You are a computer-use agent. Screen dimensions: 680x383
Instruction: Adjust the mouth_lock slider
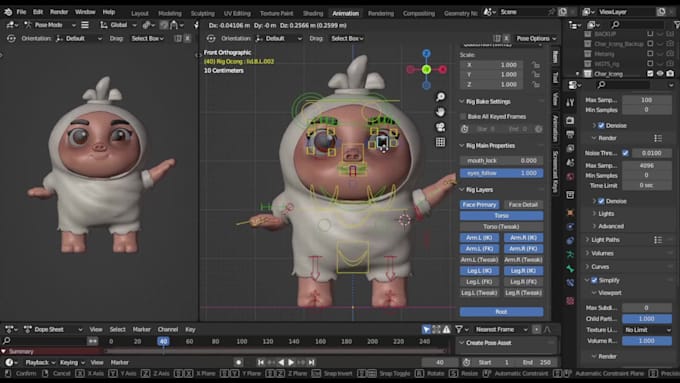501,161
